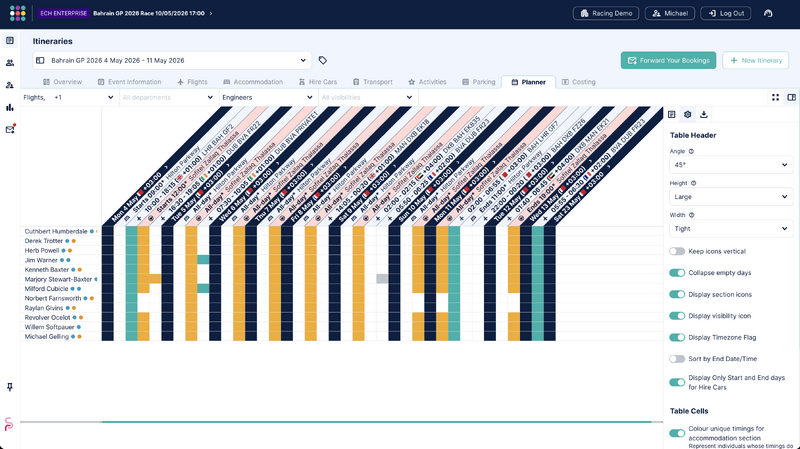
Task: Switch to the Parking tab
Action: (479, 82)
